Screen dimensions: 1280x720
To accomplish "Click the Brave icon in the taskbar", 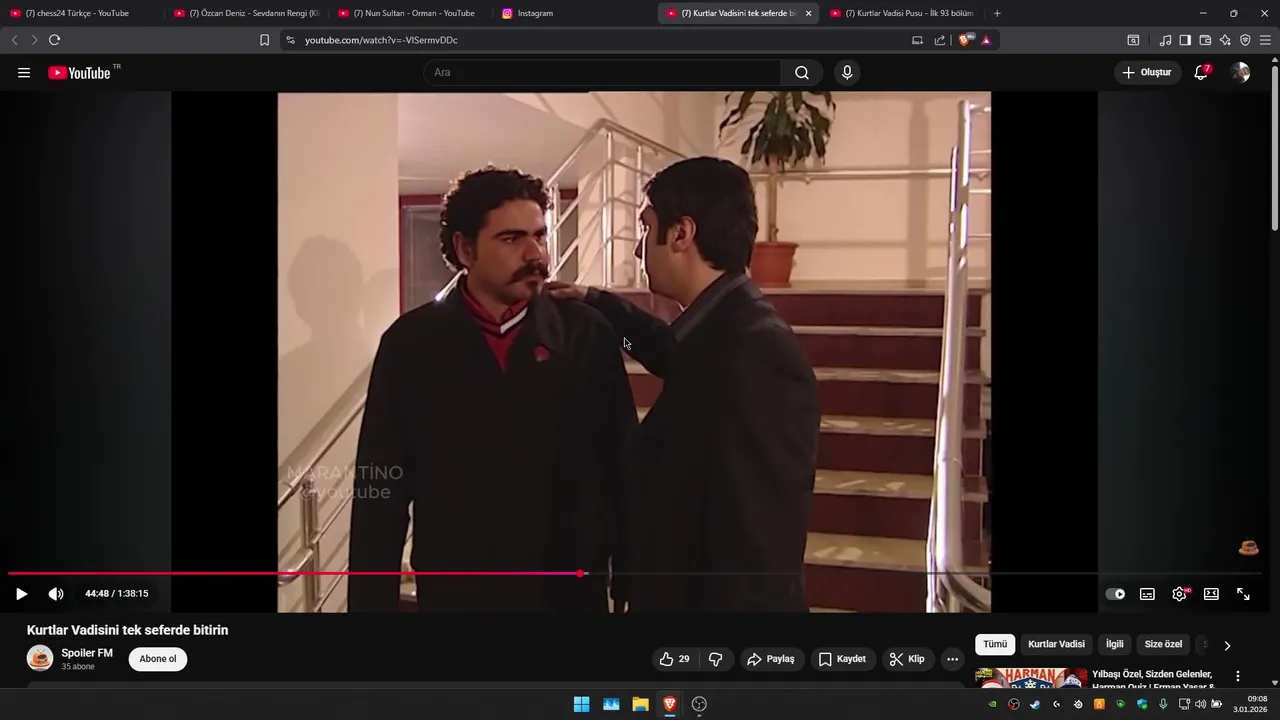I will pos(670,704).
